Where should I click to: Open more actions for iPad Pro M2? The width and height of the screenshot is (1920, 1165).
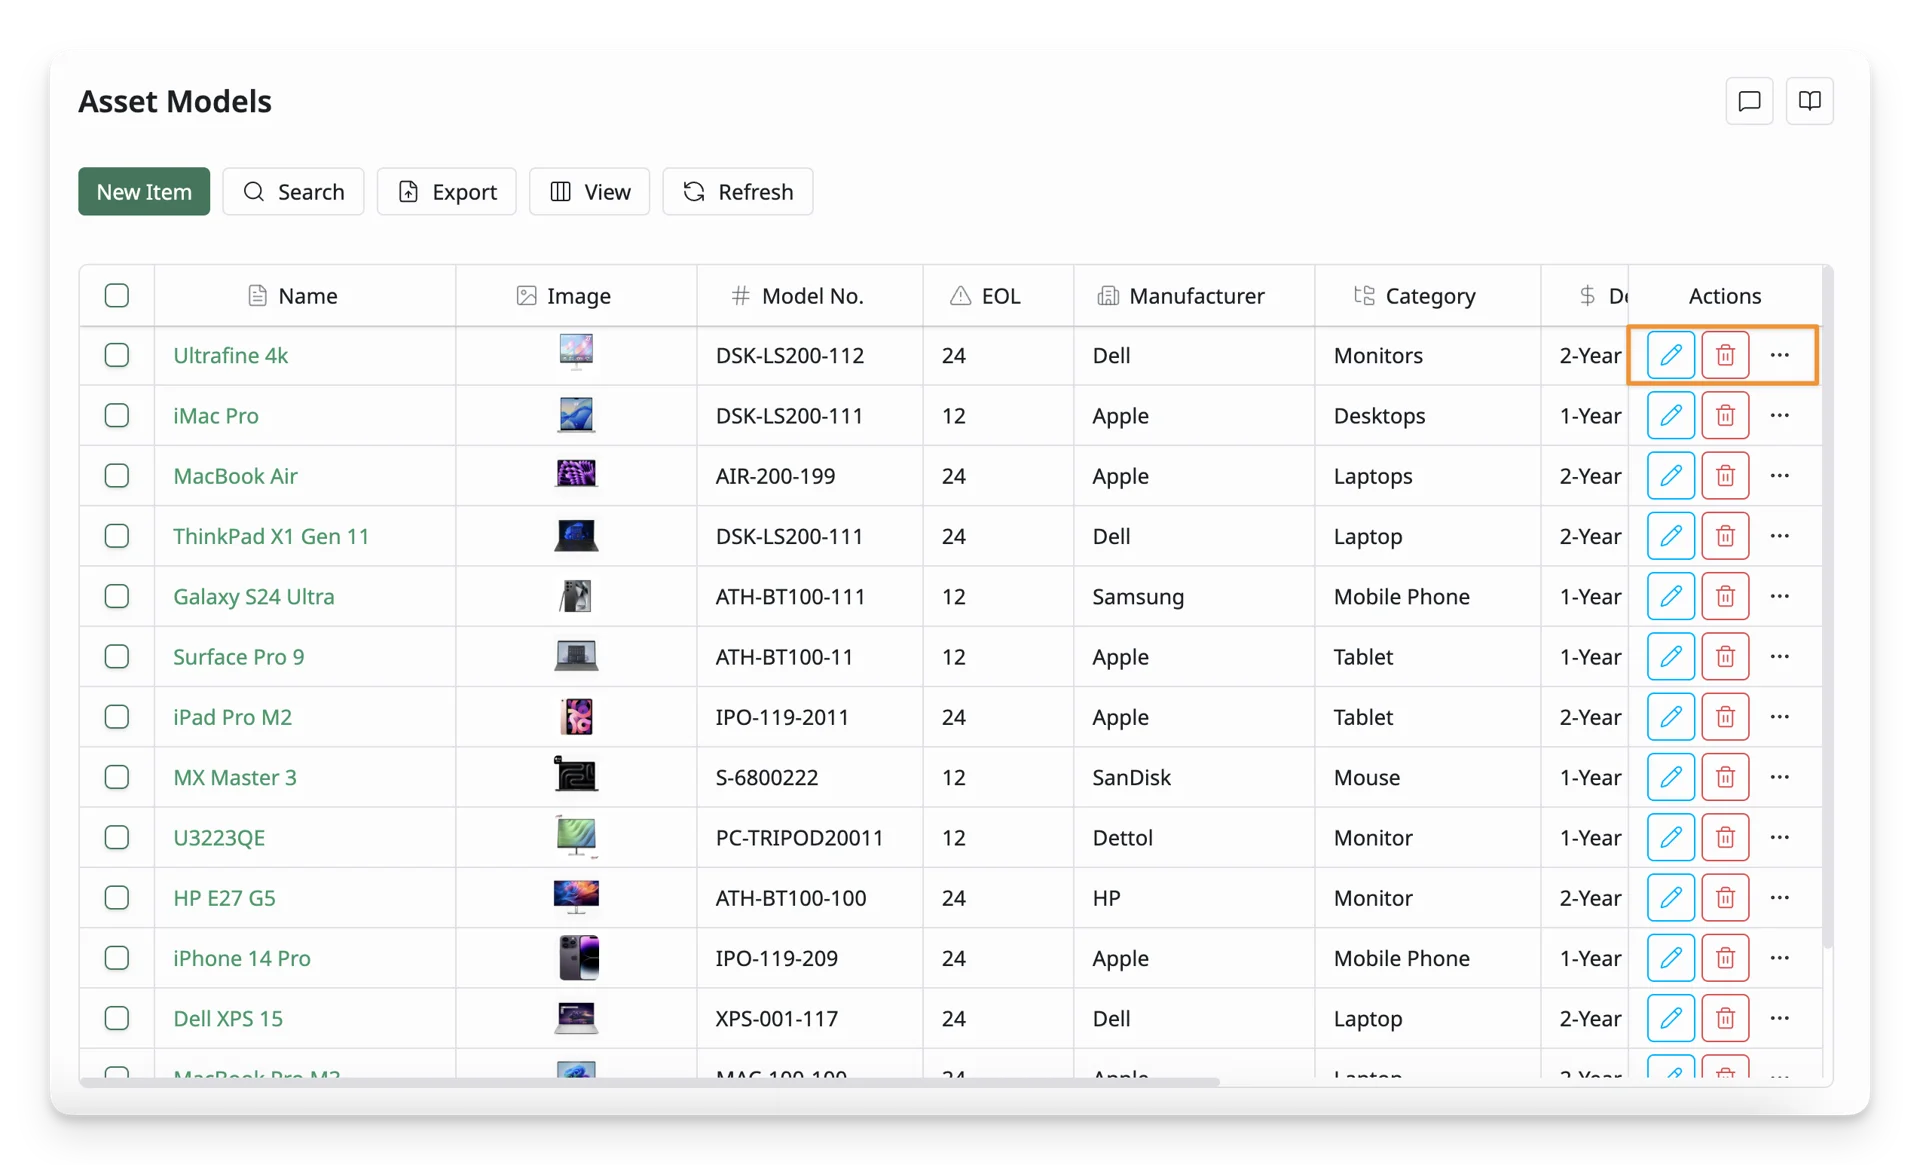[x=1780, y=717]
